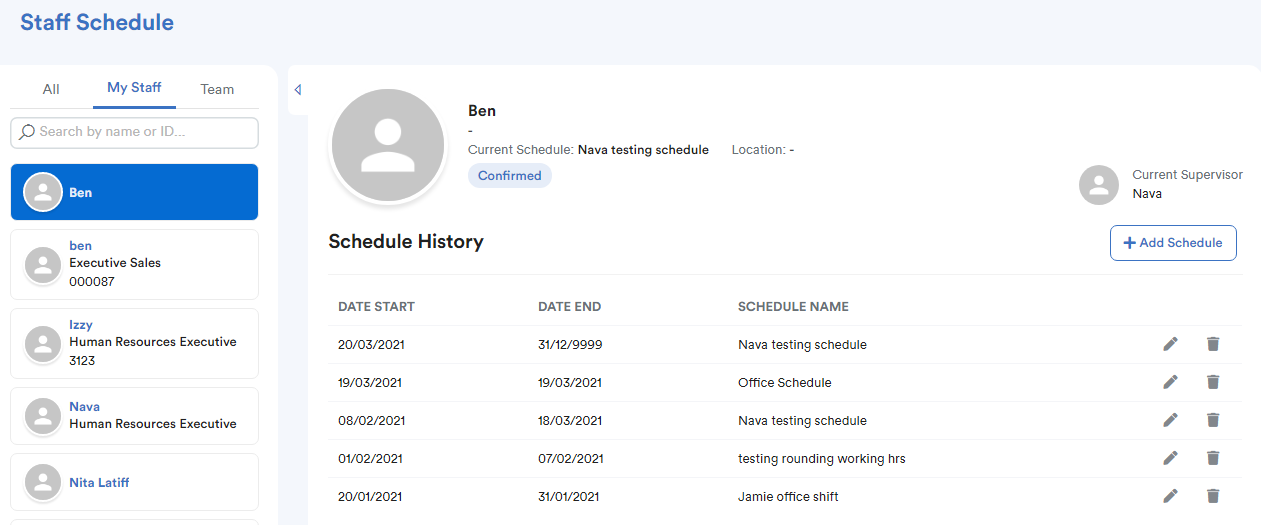Switch to the All tab
Image resolution: width=1261 pixels, height=525 pixels.
(x=51, y=89)
